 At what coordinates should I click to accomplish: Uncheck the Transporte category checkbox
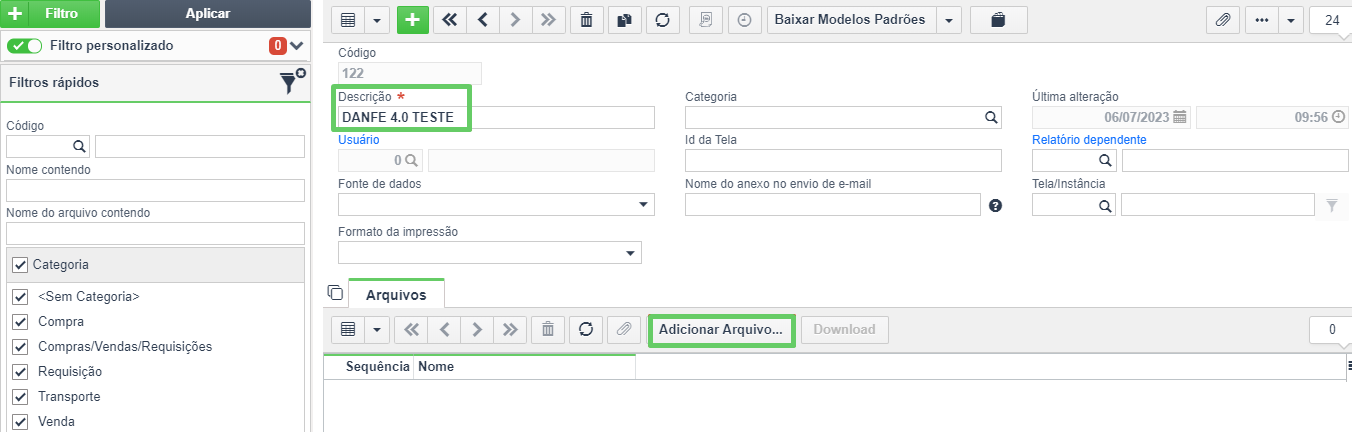(19, 397)
